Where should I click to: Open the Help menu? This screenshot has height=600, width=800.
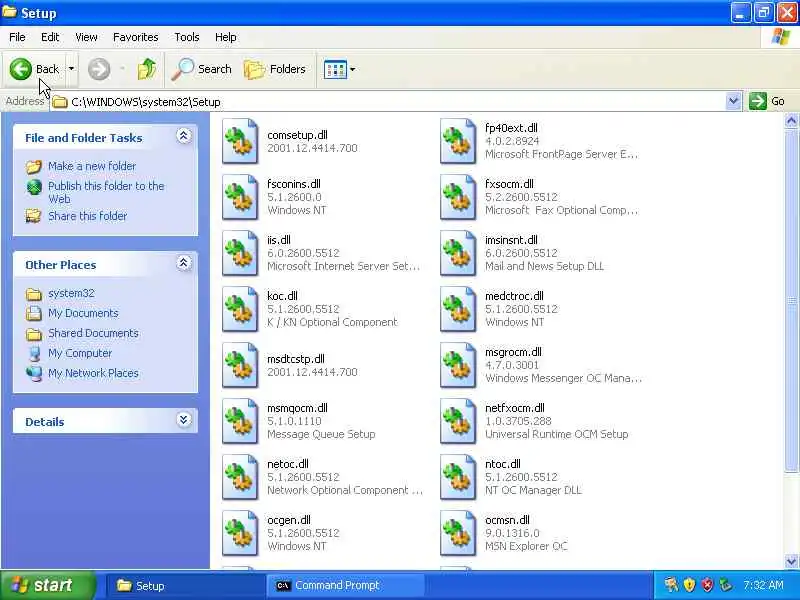tap(226, 37)
